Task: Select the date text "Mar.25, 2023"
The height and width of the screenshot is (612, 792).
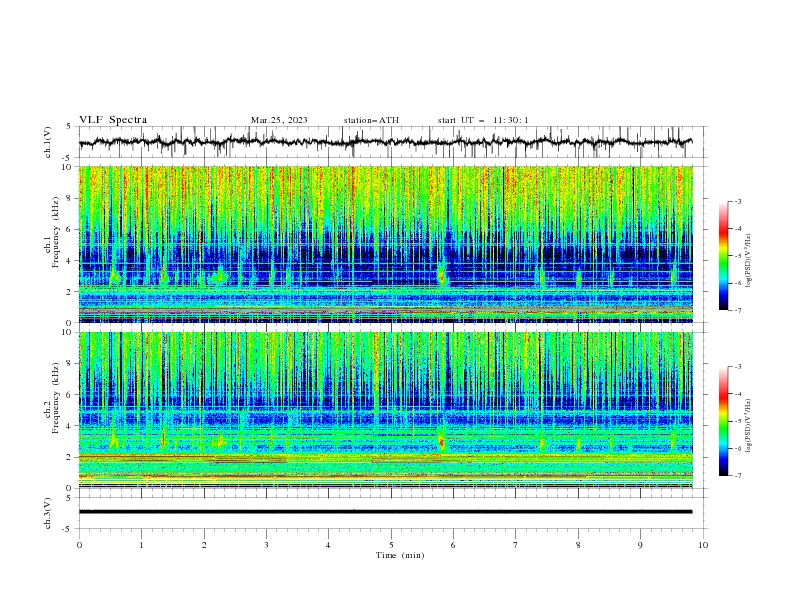Action: tap(279, 120)
